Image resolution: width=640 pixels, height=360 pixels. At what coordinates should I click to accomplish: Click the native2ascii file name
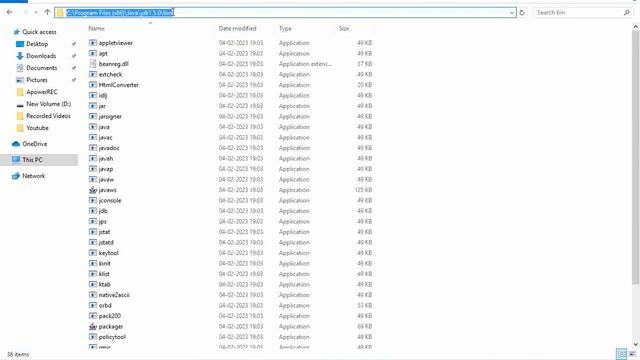point(114,295)
